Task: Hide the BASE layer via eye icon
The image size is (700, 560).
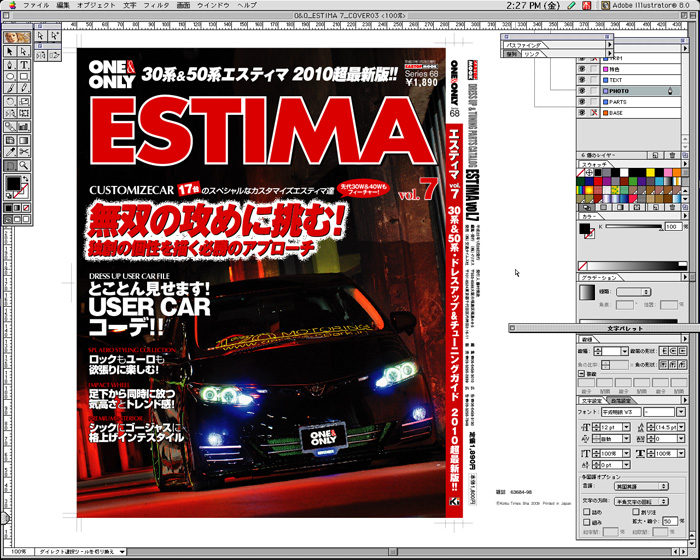Action: pos(582,113)
